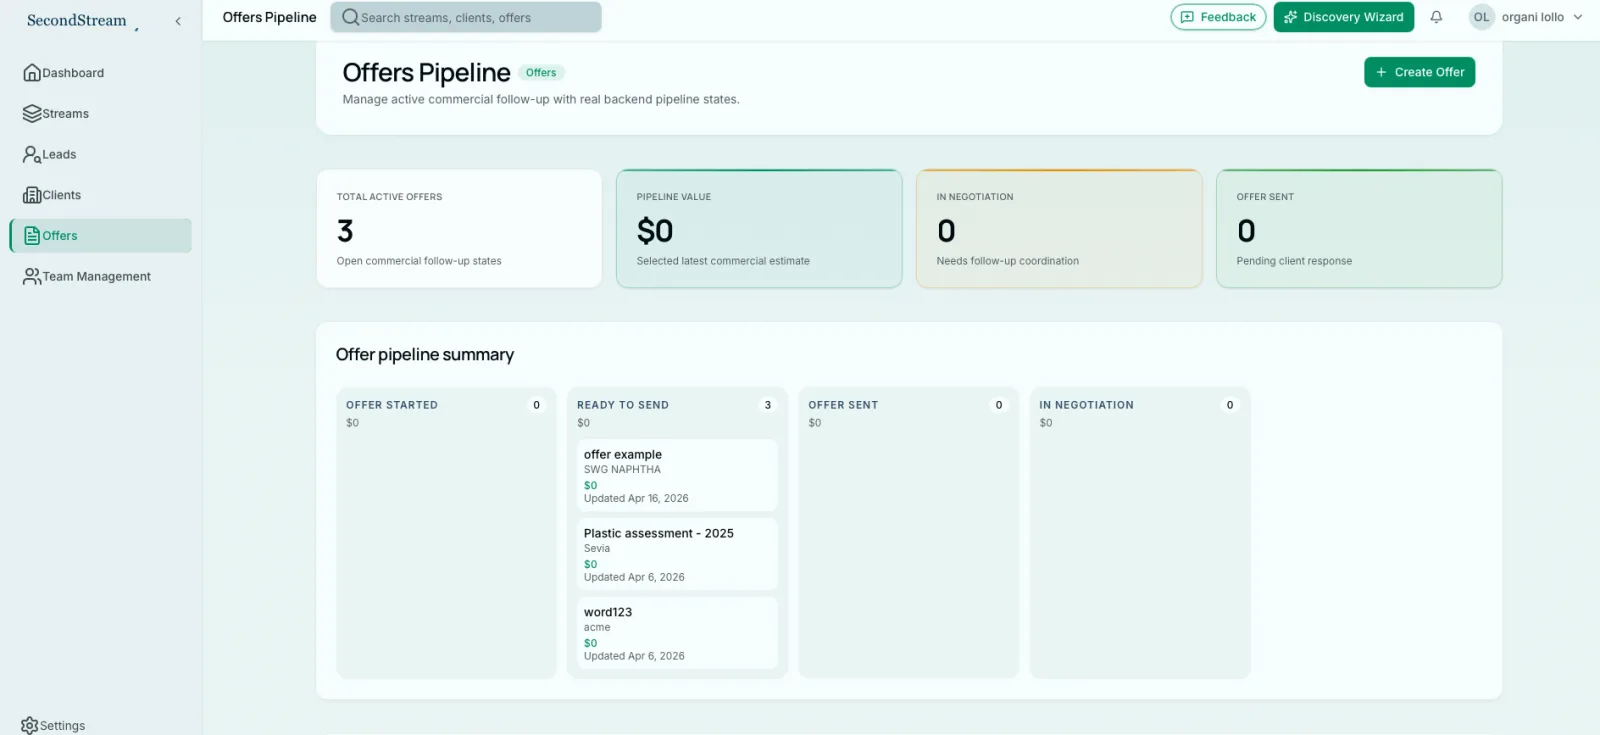Click the 'READY TO SEND' column header
The image size is (1600, 735).
(623, 405)
